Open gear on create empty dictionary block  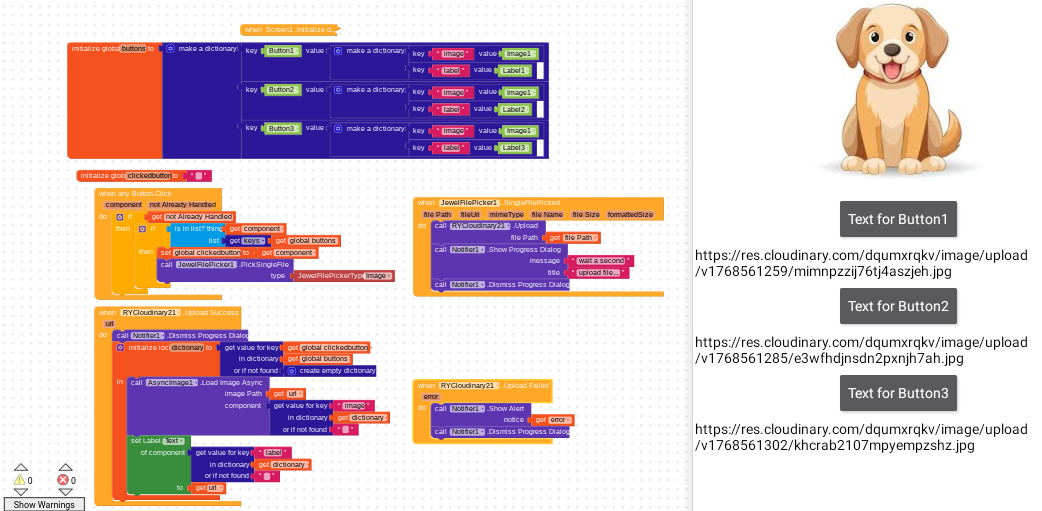pyautogui.click(x=292, y=371)
